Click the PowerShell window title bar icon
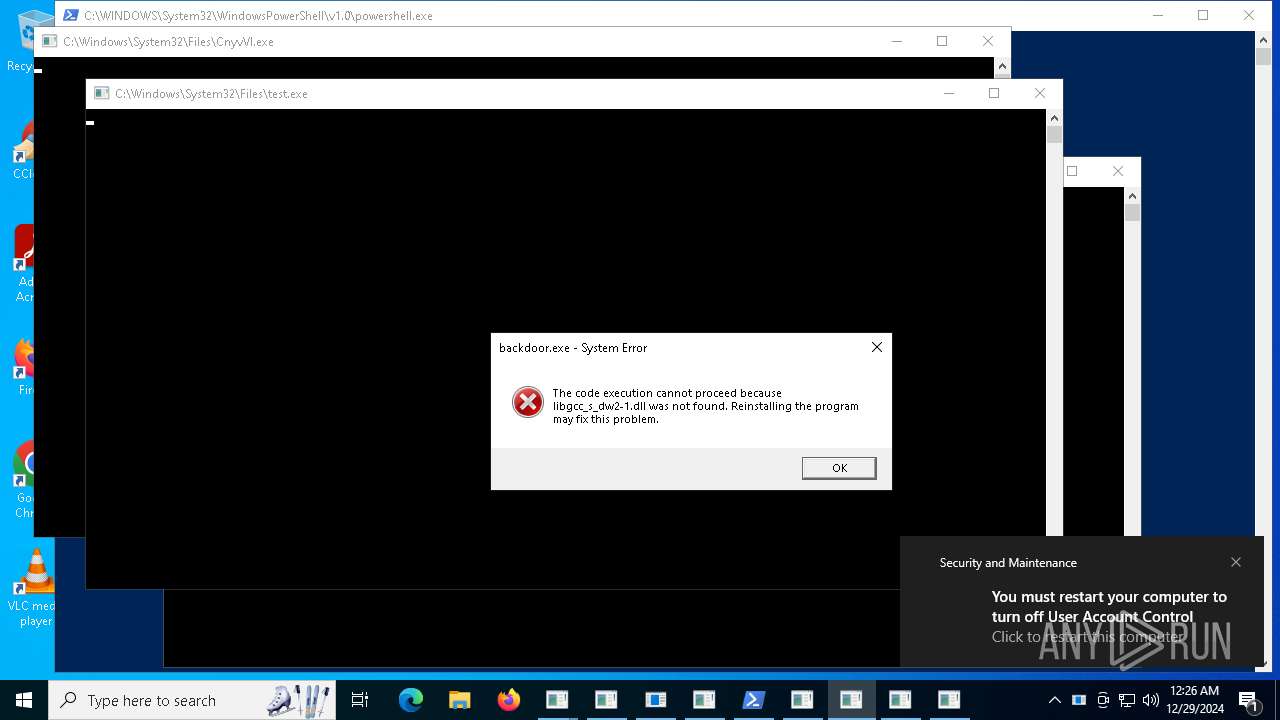Screen dimensions: 1280x720 [71, 15]
